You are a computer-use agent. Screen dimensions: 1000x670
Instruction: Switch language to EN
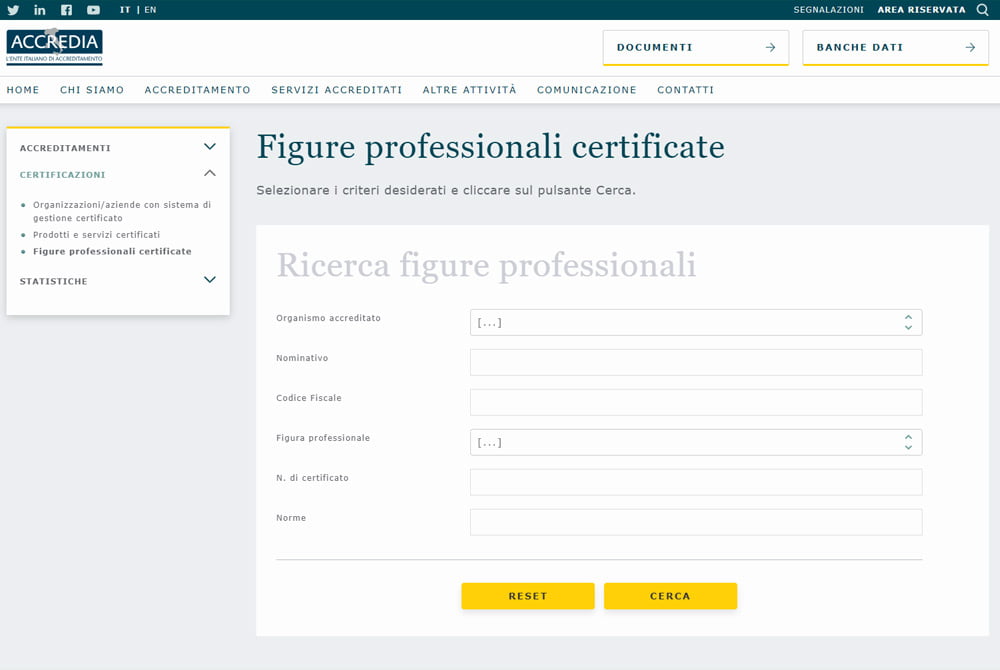[x=150, y=10]
